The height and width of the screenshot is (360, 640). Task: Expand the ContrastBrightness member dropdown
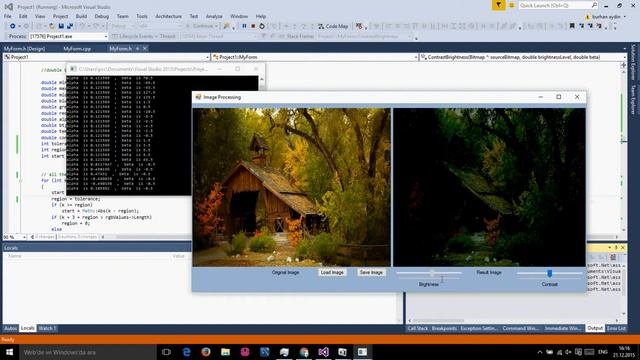624,57
